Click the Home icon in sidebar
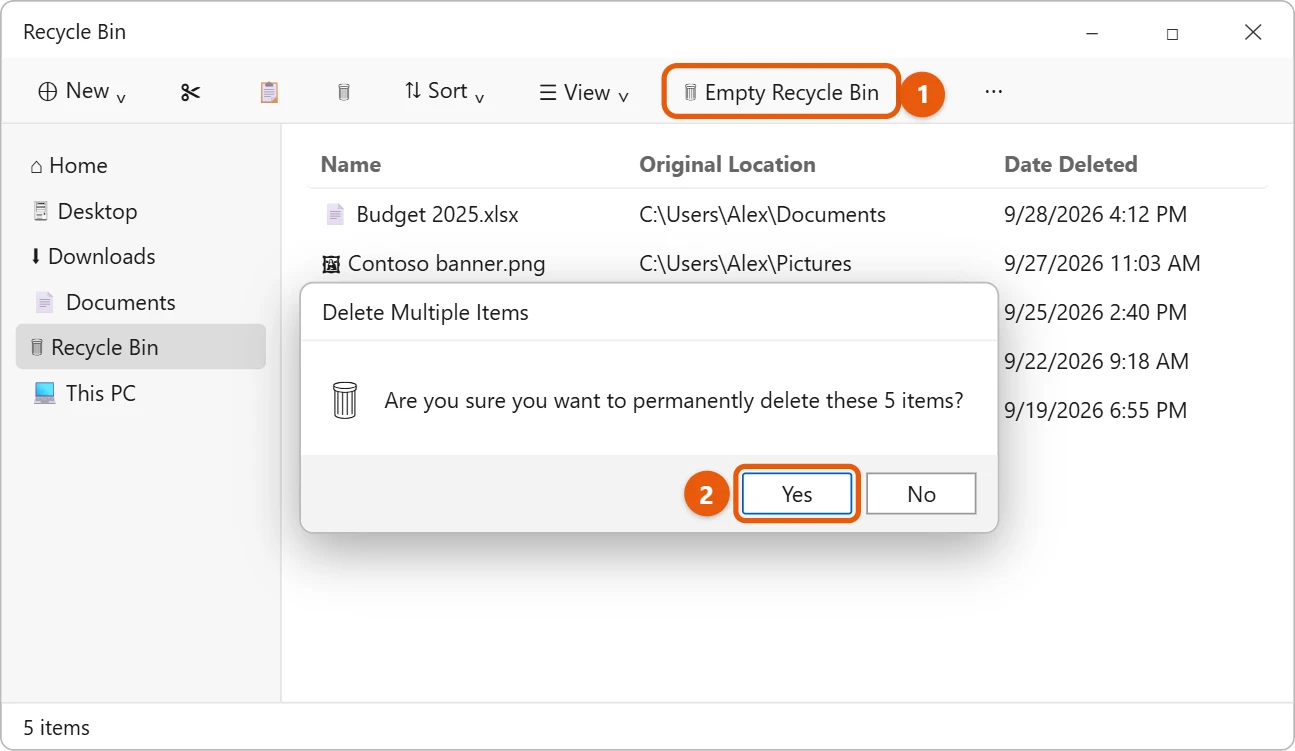 coord(37,166)
